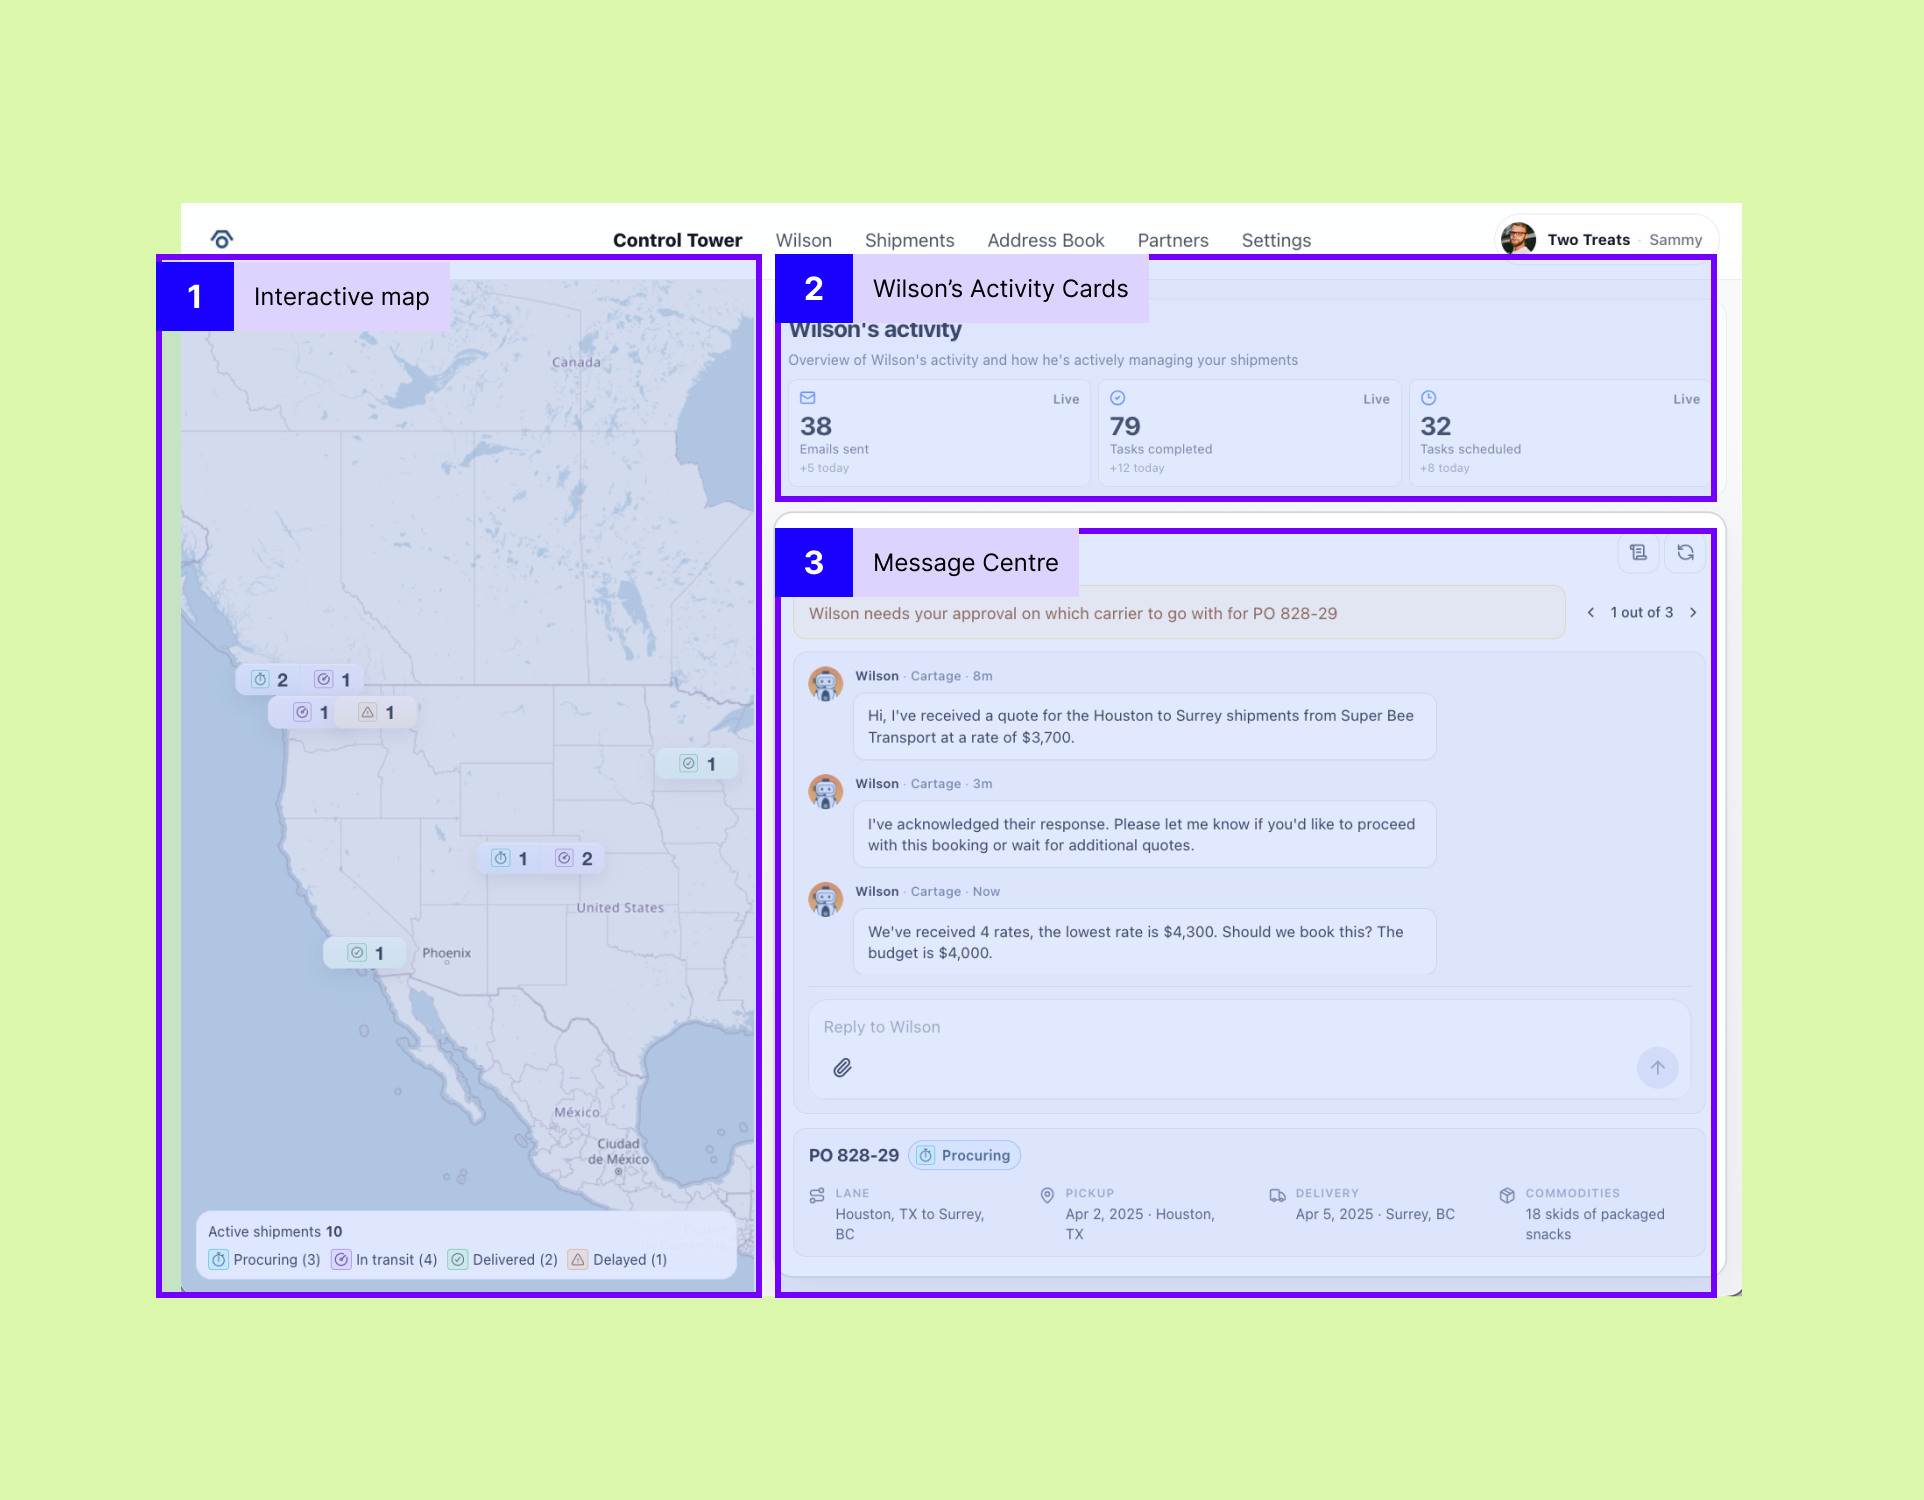Click the paperclip attachment icon
1924x1500 pixels.
tap(843, 1068)
